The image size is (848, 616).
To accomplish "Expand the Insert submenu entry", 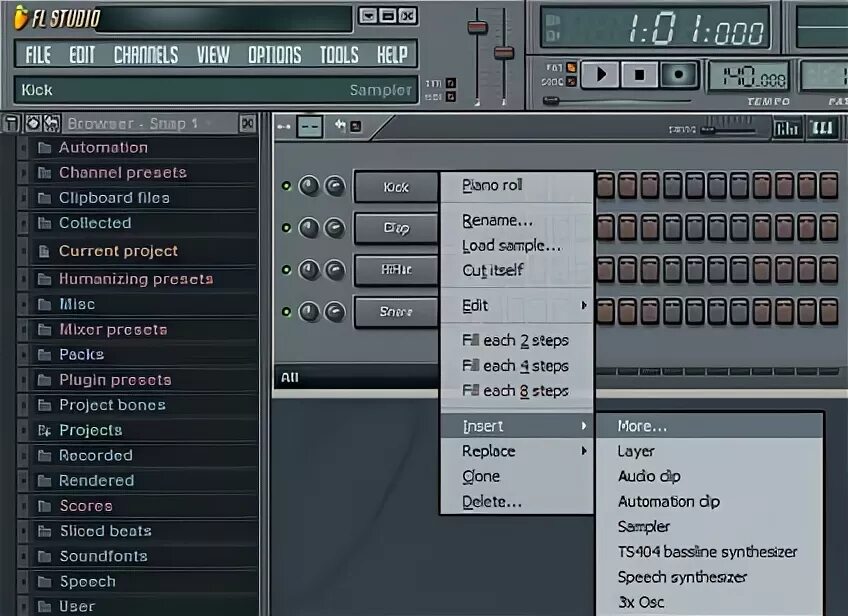I will 517,426.
